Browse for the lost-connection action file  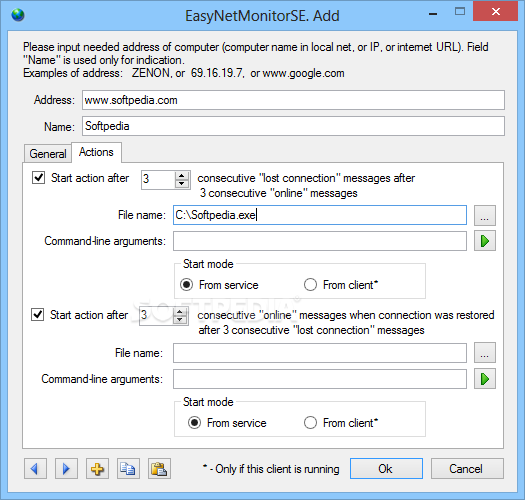pyautogui.click(x=485, y=215)
